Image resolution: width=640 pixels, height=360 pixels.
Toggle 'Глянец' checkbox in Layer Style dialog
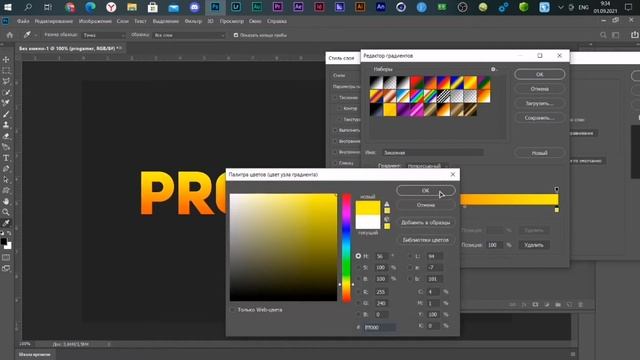335,163
